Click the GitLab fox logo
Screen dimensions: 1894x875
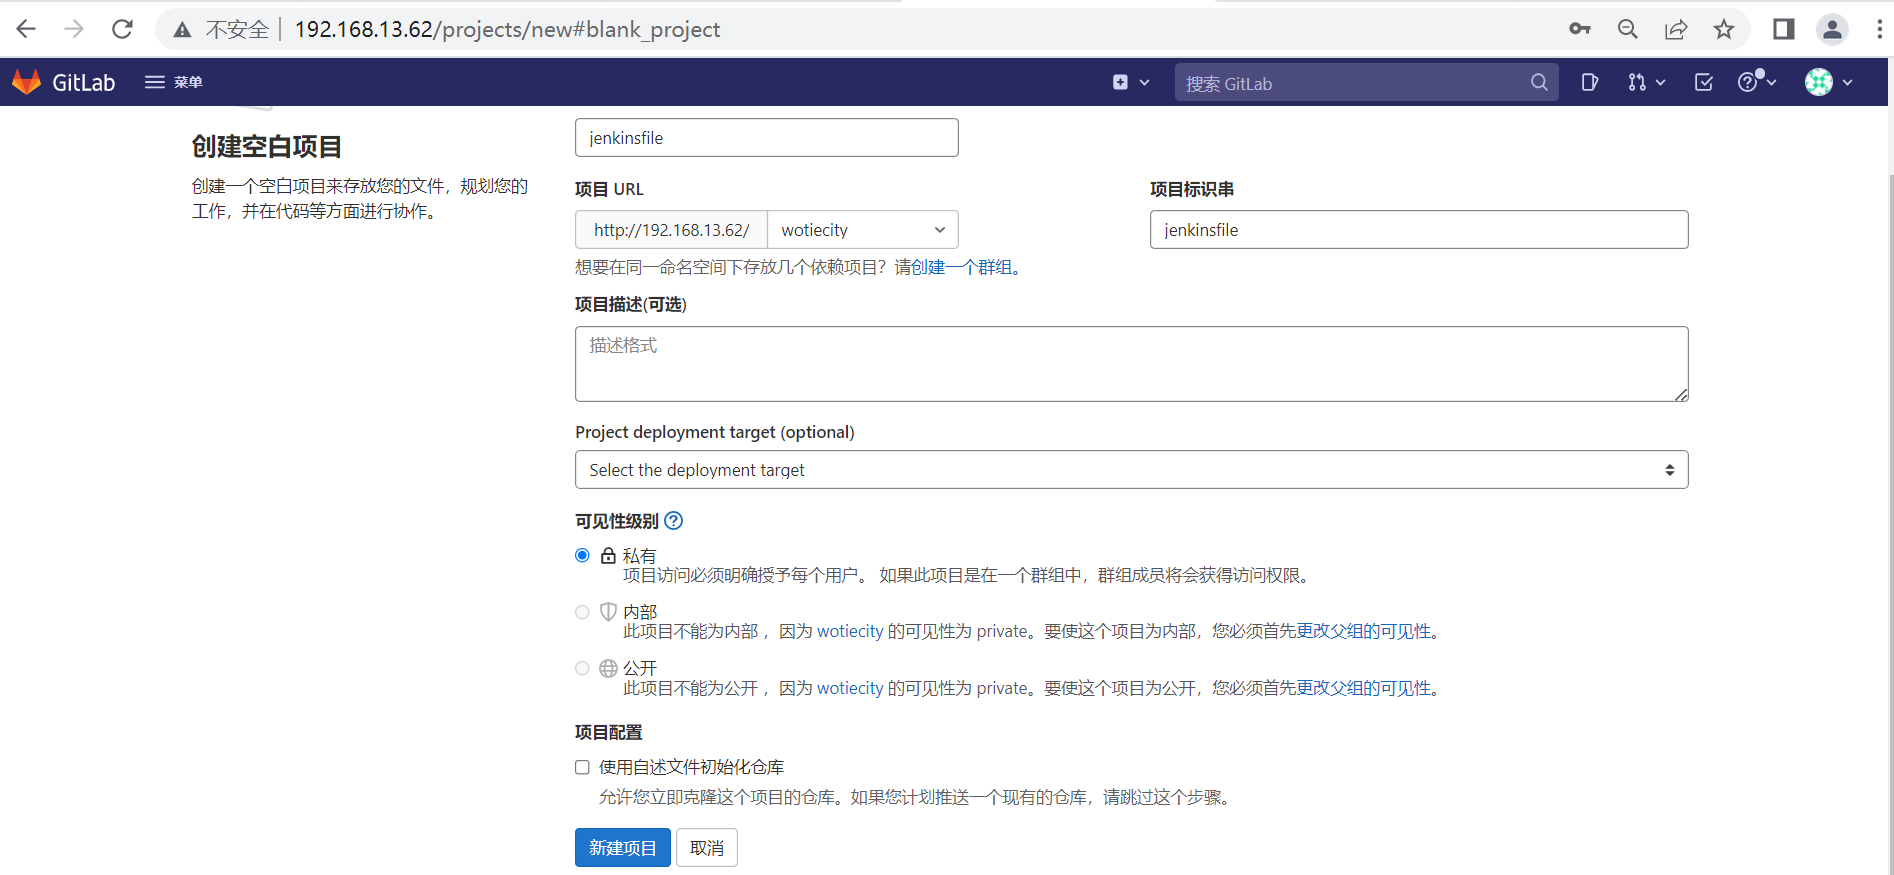(26, 82)
